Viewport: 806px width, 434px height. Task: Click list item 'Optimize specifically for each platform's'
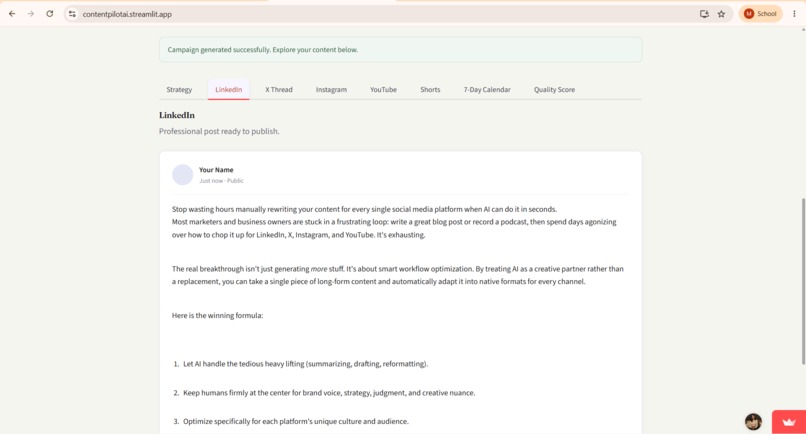click(x=296, y=421)
